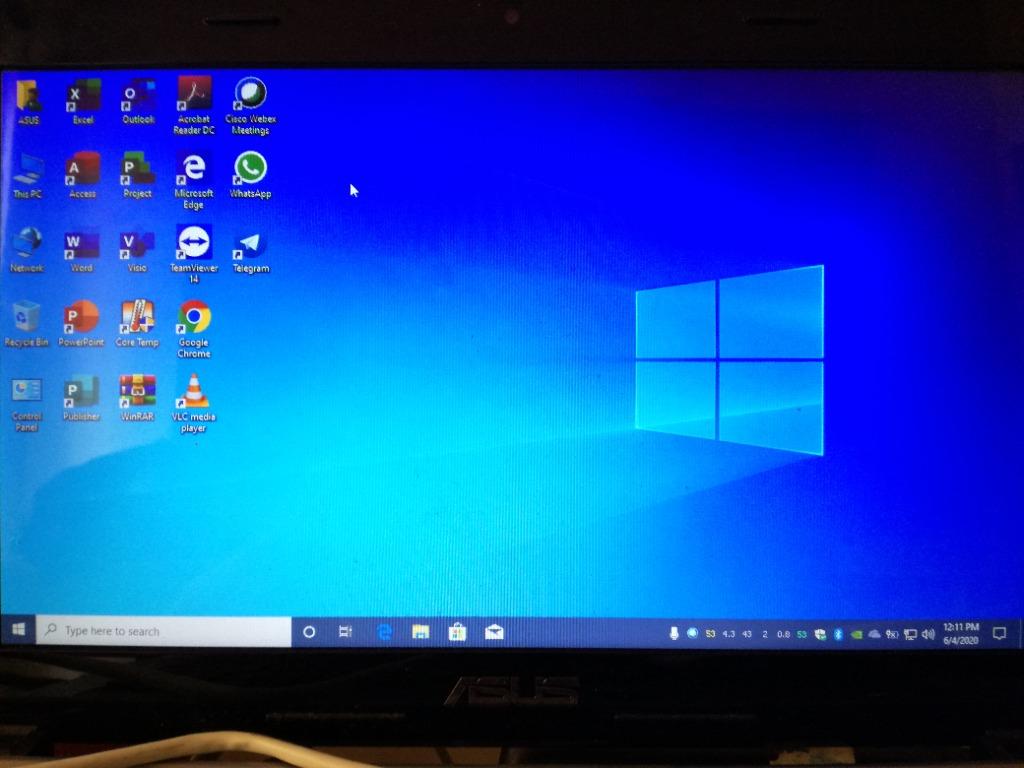Screen dimensions: 1024x768
Task: Open File Explorer from the taskbar
Action: point(421,632)
